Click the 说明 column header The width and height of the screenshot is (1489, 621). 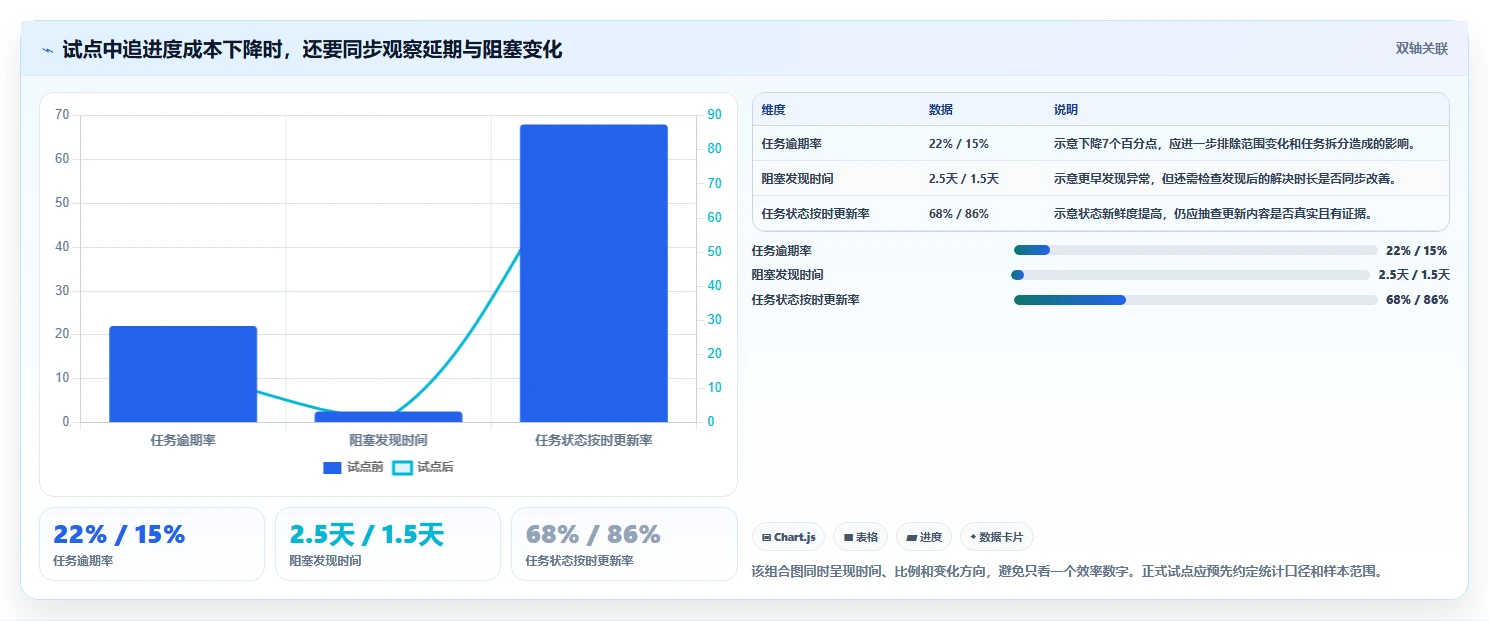(1066, 110)
